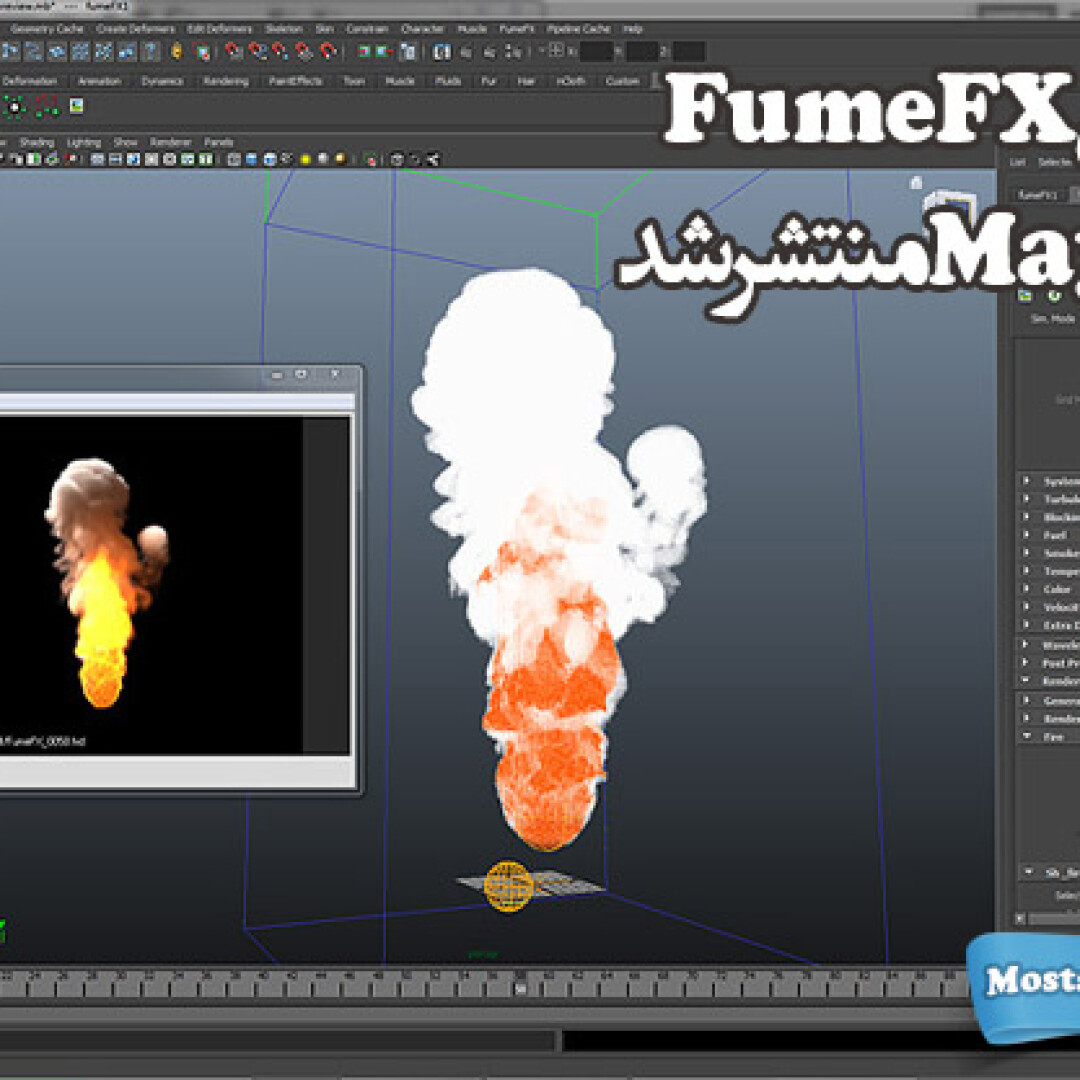Expand the Color section
The height and width of the screenshot is (1080, 1080).
1026,589
